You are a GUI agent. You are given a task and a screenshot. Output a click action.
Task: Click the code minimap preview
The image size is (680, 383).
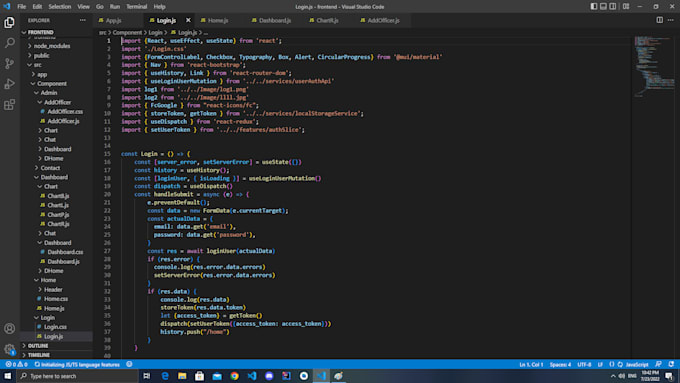[x=654, y=67]
